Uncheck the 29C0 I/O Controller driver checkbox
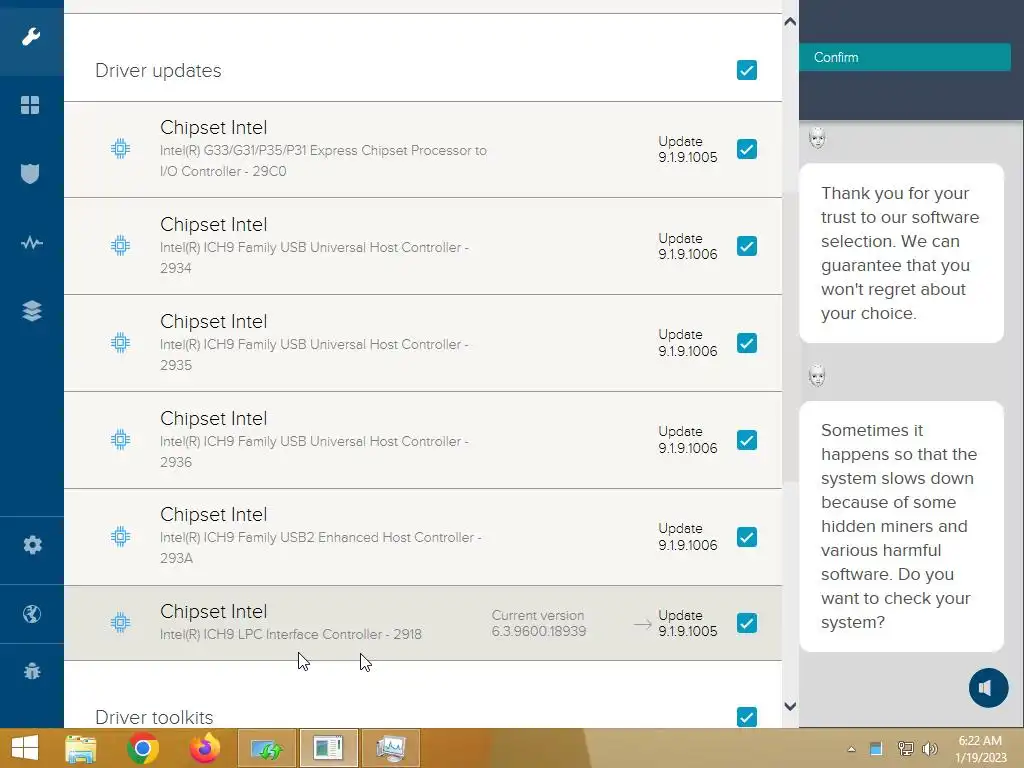This screenshot has height=768, width=1024. 746,149
